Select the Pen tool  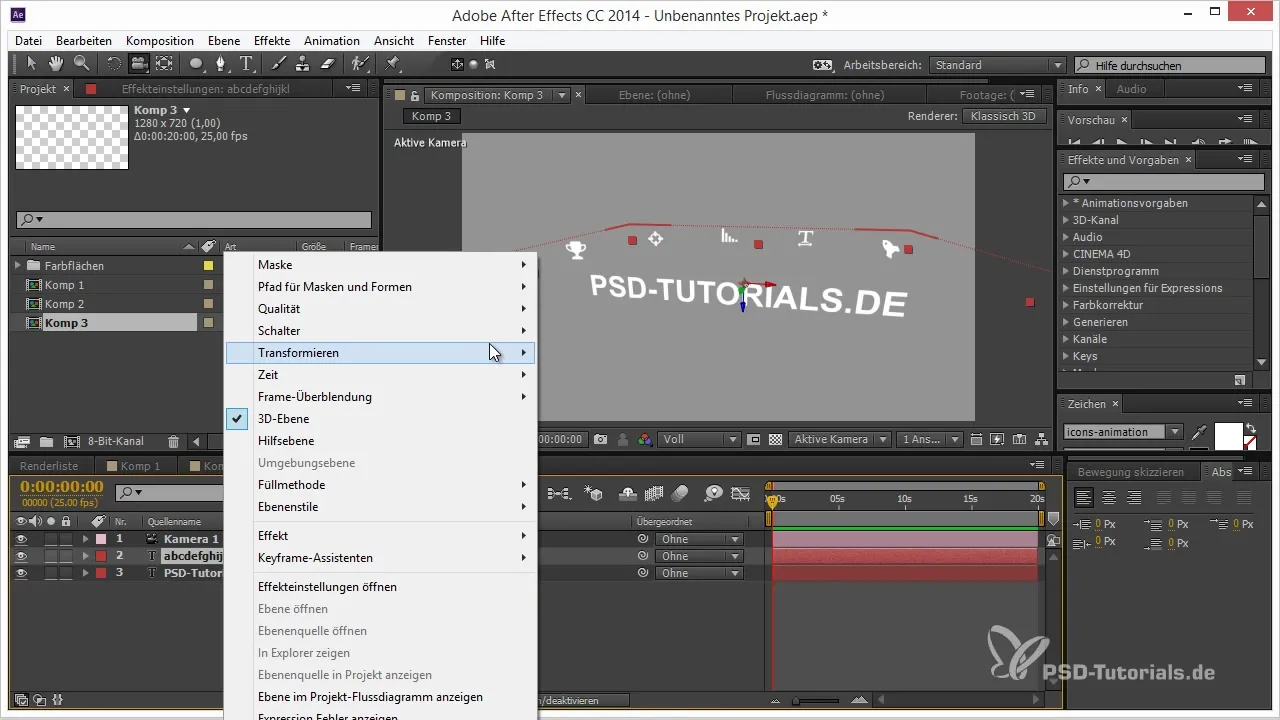click(x=222, y=64)
